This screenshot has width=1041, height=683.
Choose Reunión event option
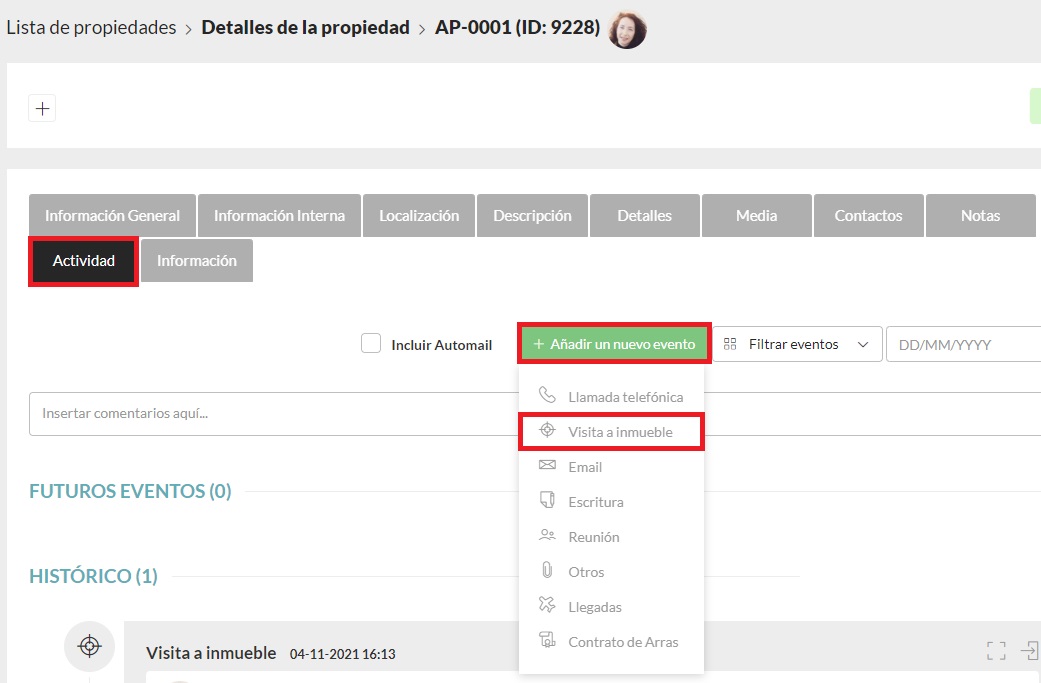point(593,537)
